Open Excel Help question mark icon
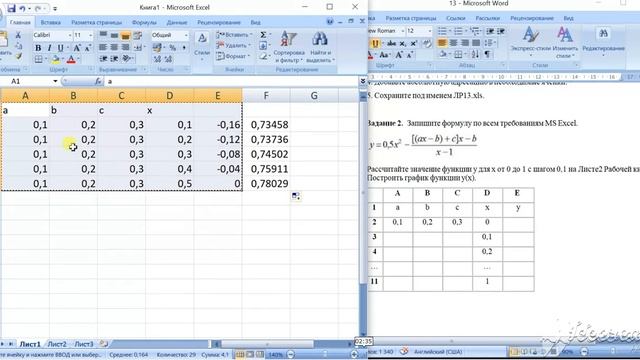Screen dimensions: 640x360 (x=330, y=22)
